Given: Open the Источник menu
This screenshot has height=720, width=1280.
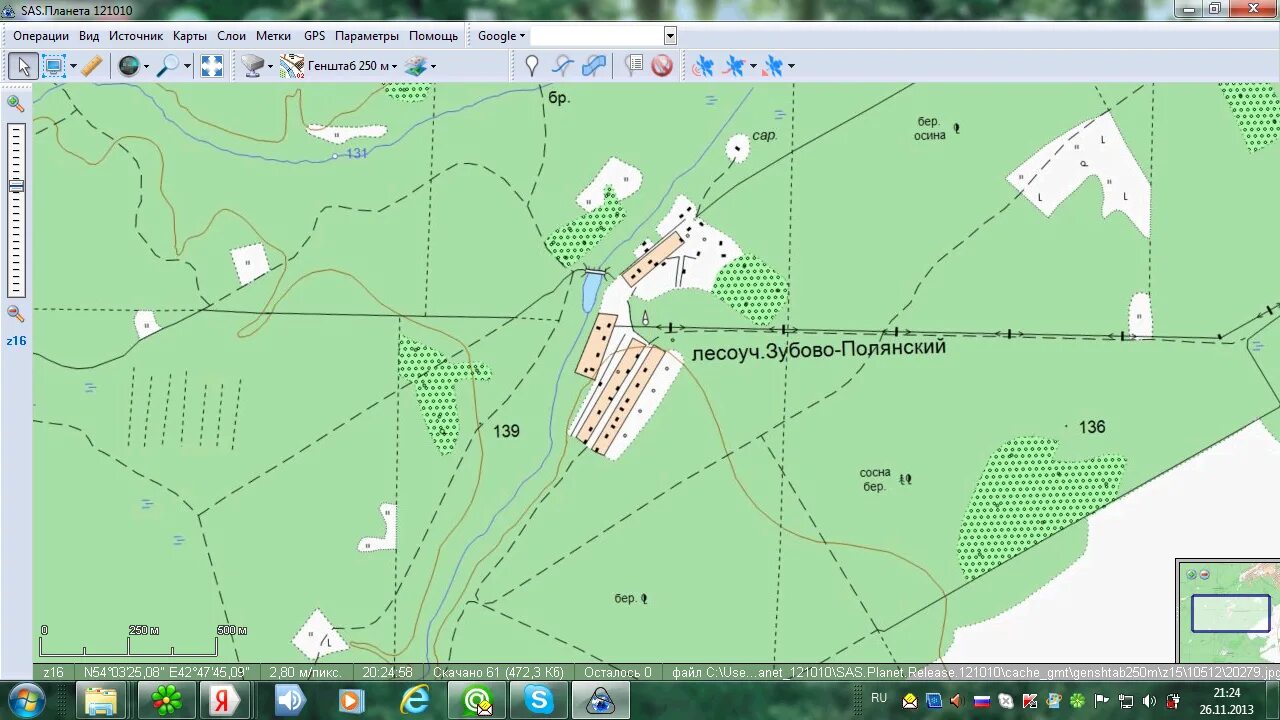Looking at the screenshot, I should 136,36.
